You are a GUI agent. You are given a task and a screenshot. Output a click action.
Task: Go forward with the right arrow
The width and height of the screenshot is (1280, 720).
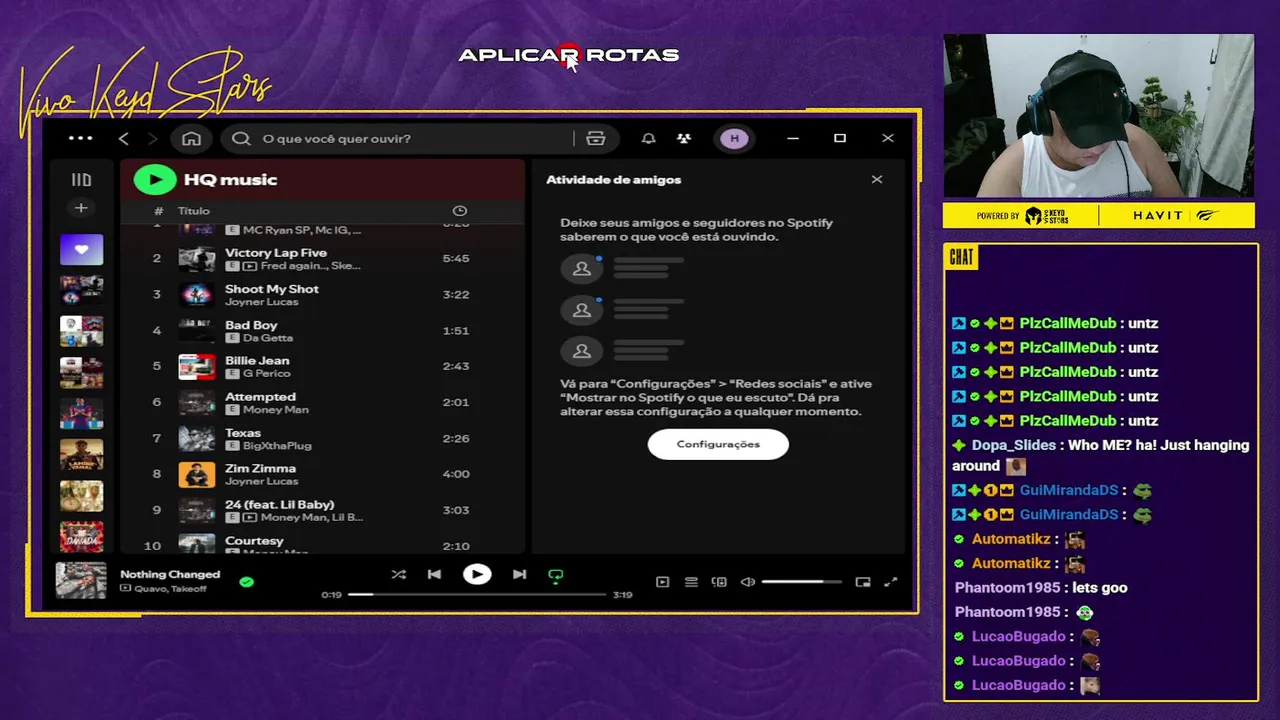pyautogui.click(x=153, y=138)
